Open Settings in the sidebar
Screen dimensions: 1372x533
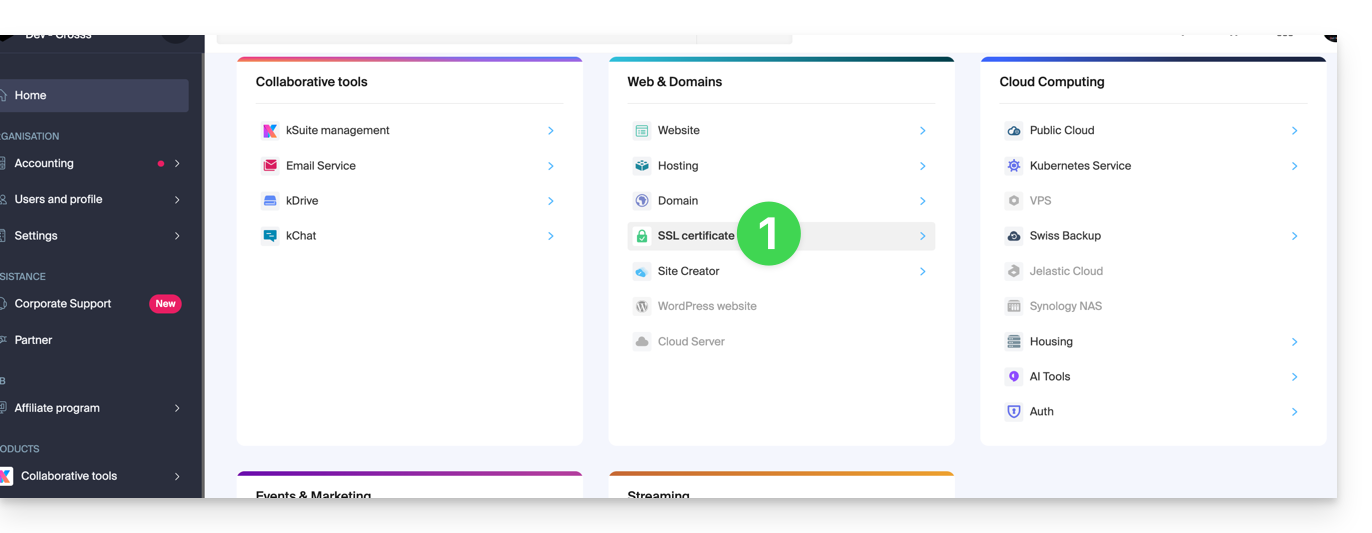point(36,236)
